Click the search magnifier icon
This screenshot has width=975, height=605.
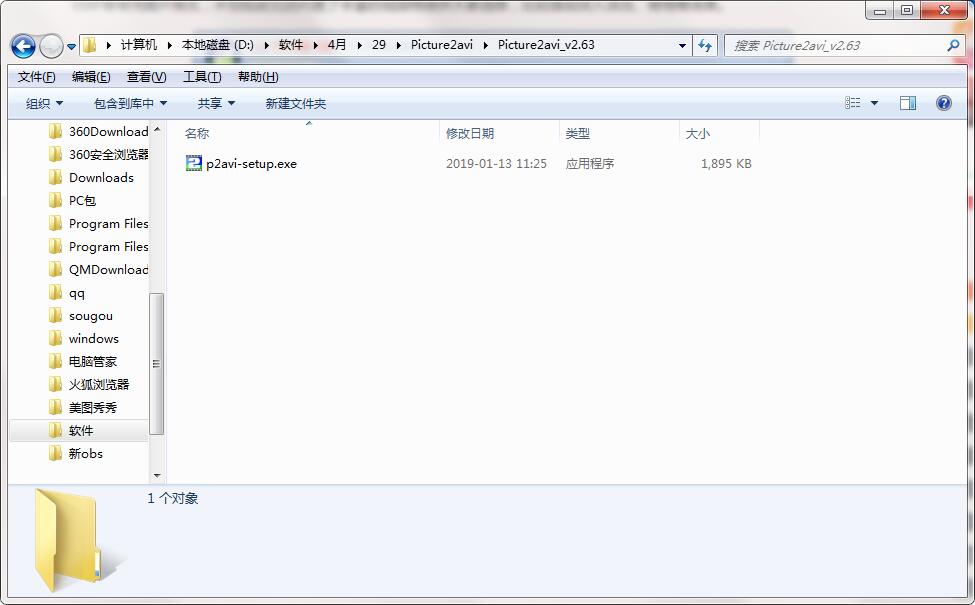click(953, 45)
